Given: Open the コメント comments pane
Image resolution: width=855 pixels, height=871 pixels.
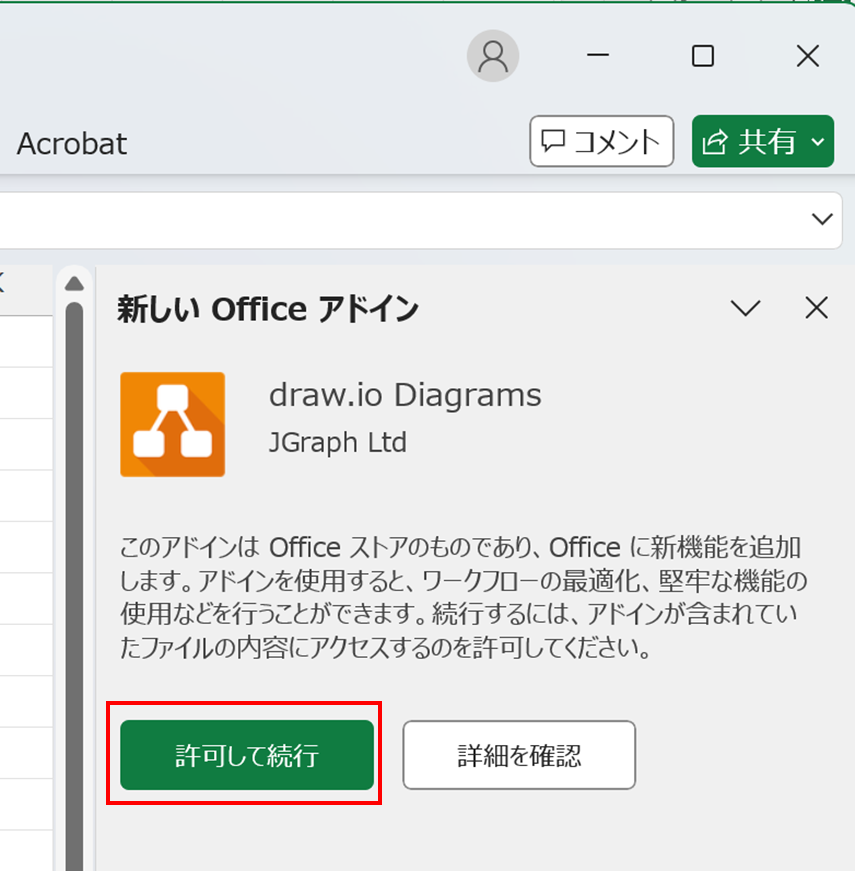Looking at the screenshot, I should pyautogui.click(x=602, y=141).
